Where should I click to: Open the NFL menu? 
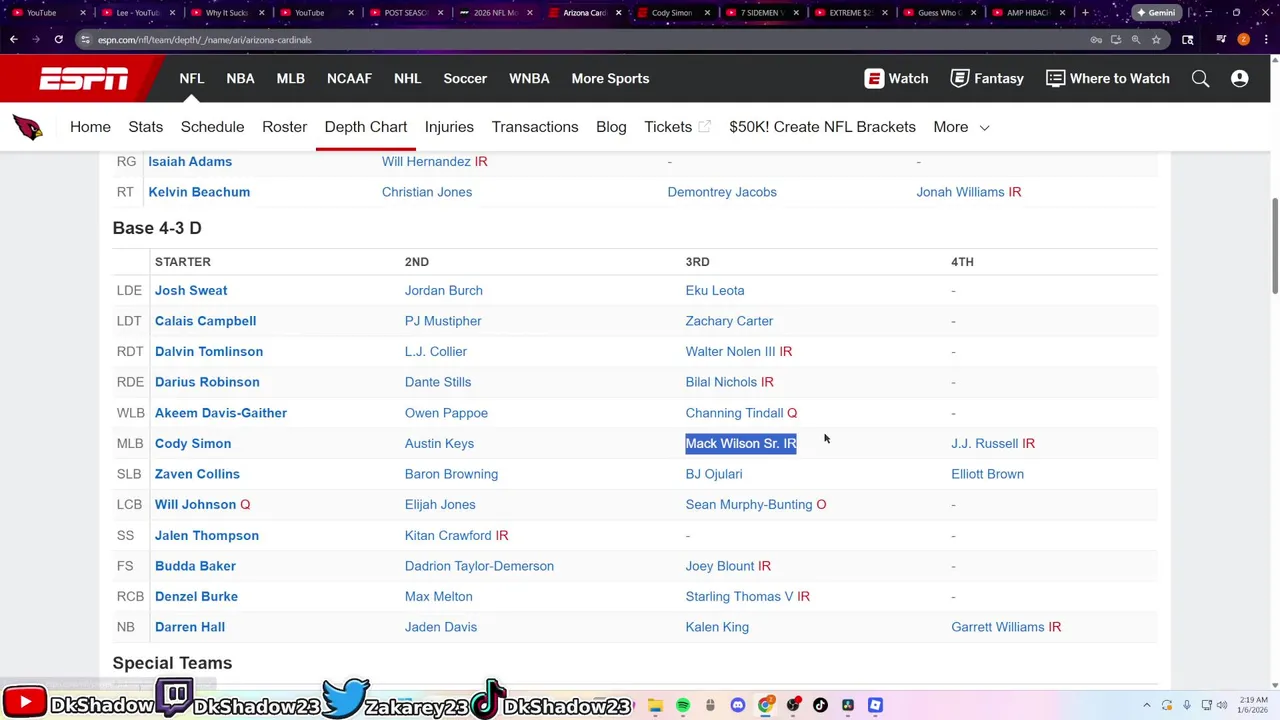tap(191, 79)
